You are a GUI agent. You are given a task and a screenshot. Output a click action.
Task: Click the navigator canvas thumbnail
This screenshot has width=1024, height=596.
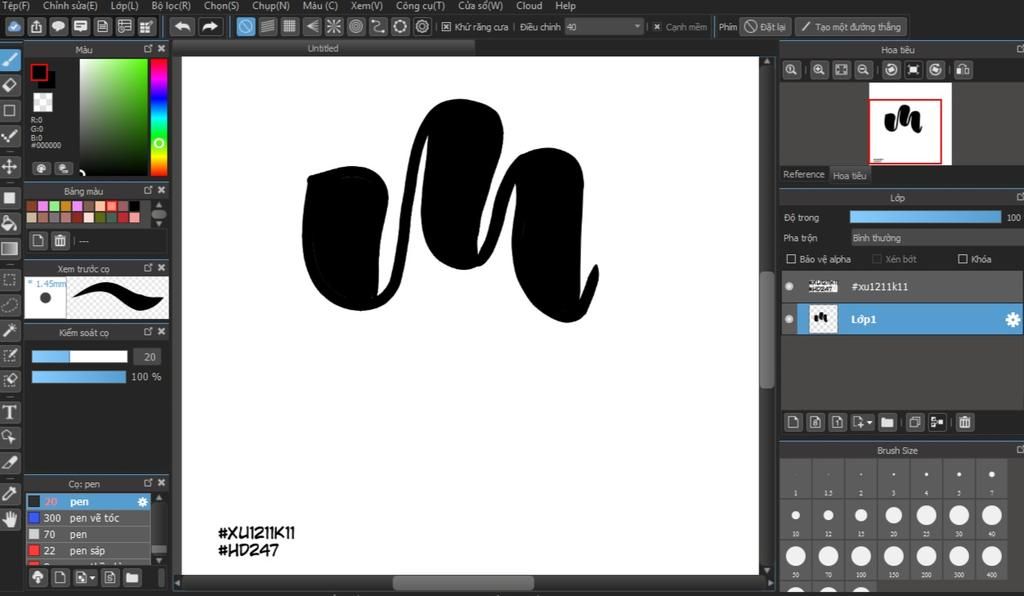(x=910, y=123)
